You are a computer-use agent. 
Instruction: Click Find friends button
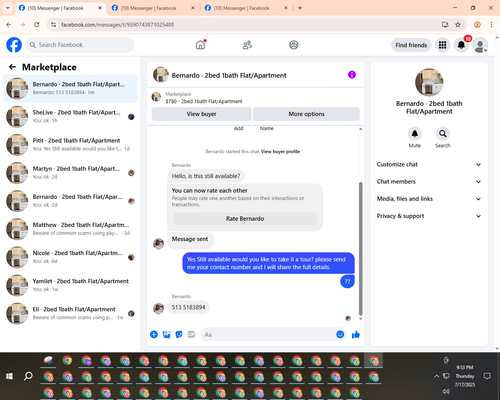click(411, 45)
